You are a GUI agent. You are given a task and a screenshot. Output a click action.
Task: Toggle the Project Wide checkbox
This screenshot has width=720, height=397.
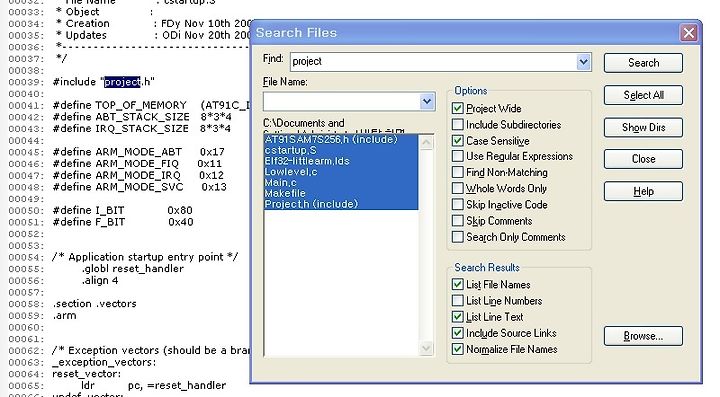tap(457, 108)
